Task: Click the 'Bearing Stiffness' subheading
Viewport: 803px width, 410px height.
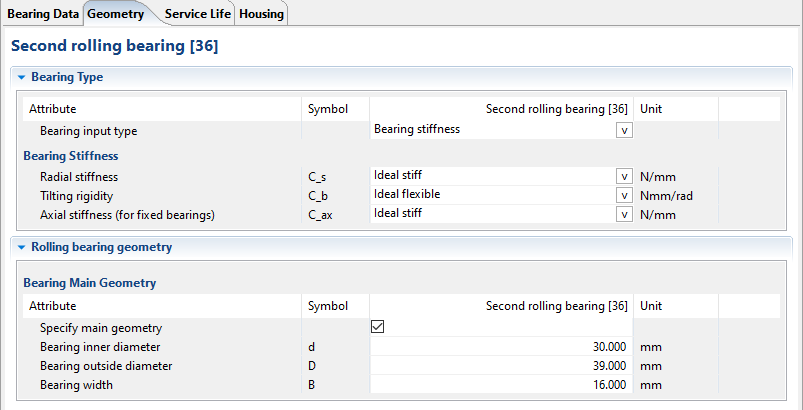Action: point(71,155)
